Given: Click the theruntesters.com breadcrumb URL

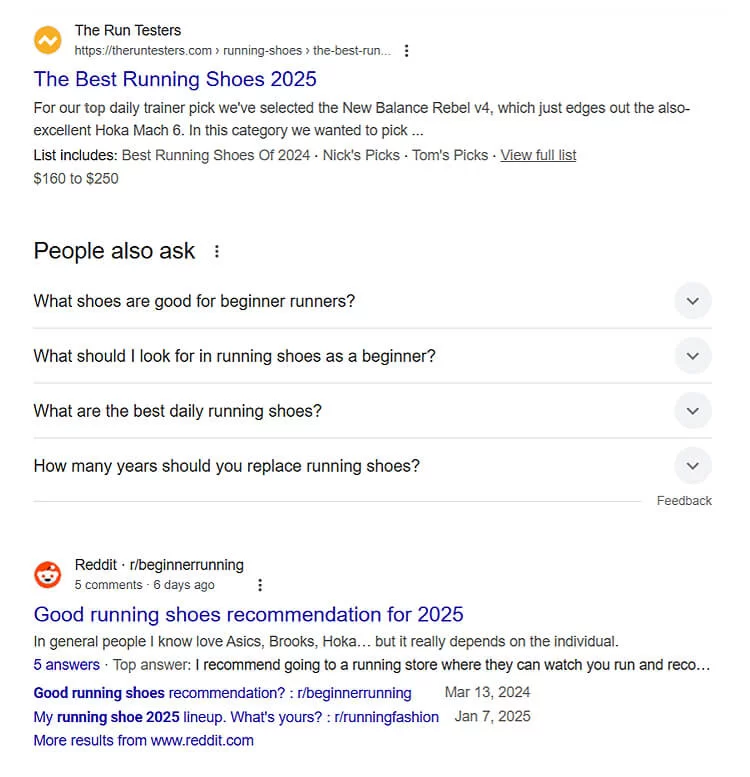Looking at the screenshot, I should point(232,51).
